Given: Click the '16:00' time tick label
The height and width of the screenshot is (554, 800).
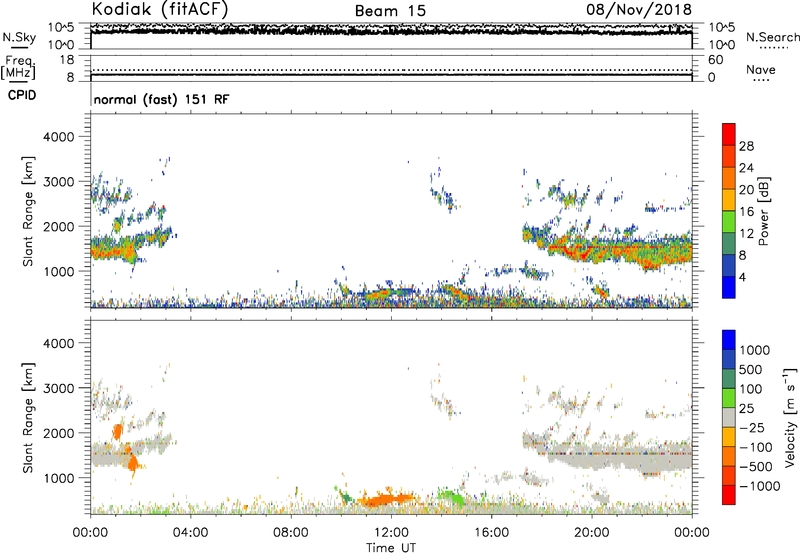Looking at the screenshot, I should (491, 533).
